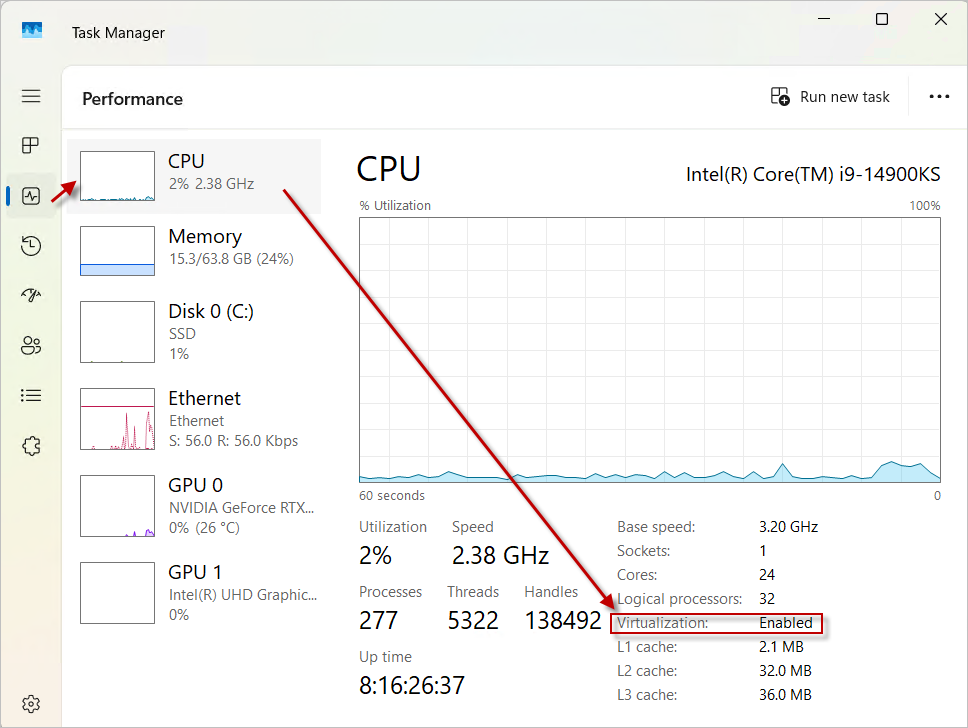The image size is (968, 728).
Task: Show Disk 0 (C:) performance
Action: coord(194,331)
